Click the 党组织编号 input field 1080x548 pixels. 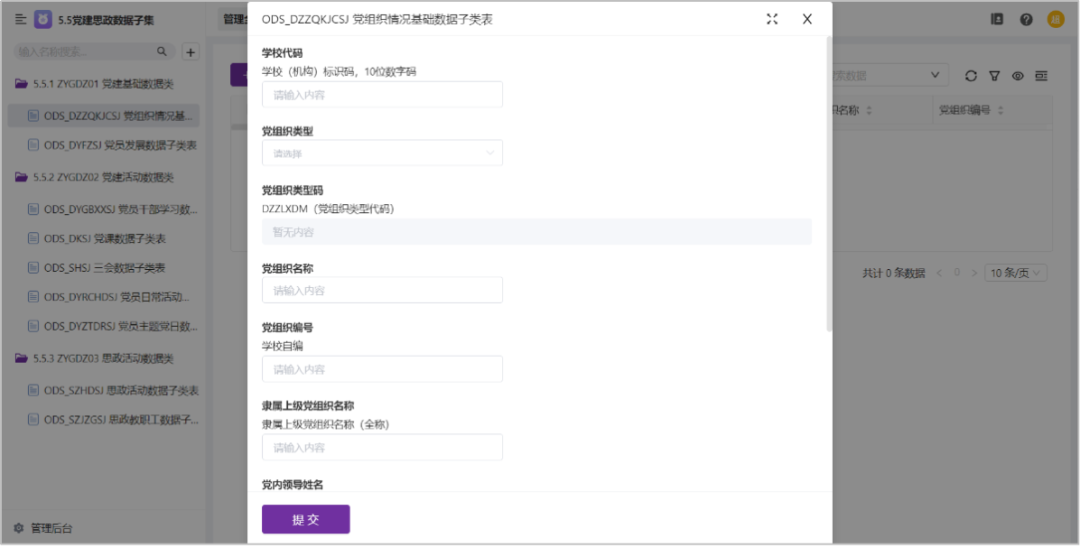pyautogui.click(x=382, y=369)
